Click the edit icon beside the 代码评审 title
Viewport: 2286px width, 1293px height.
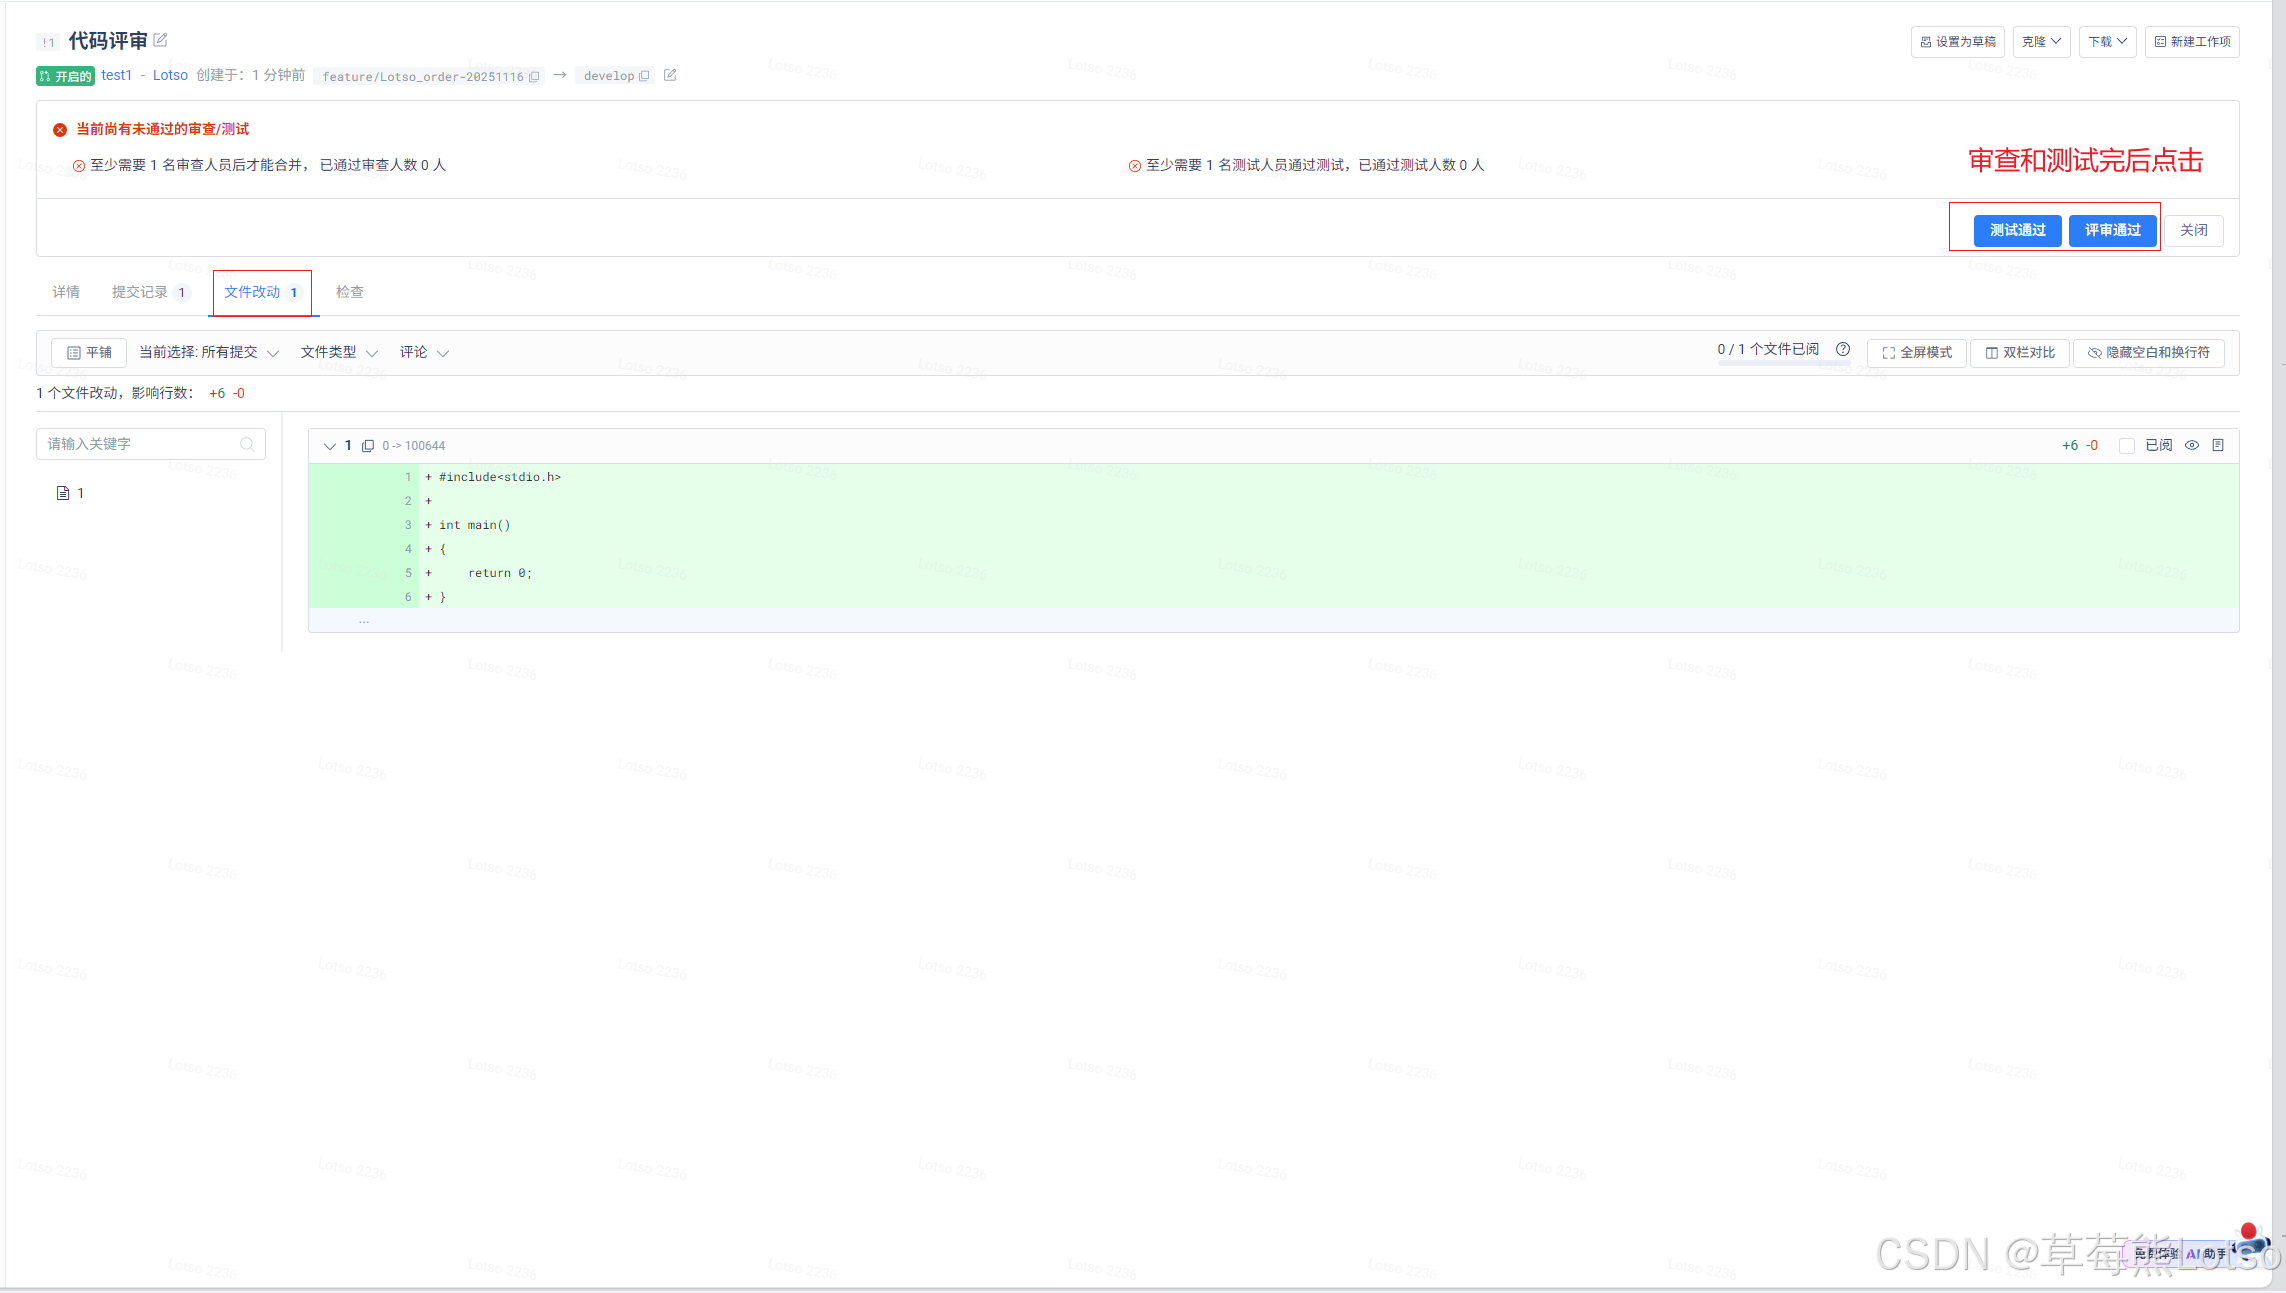[x=160, y=40]
